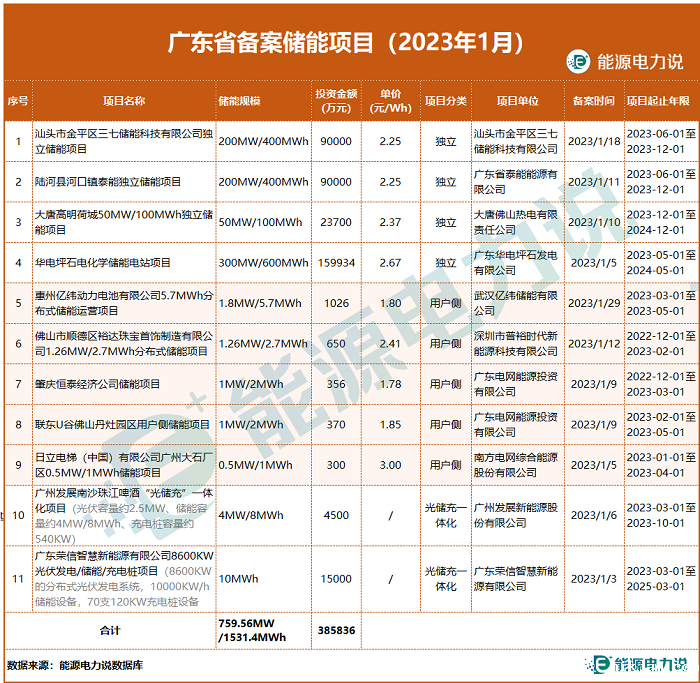Select the 单价(元/Wh) column header
The height and width of the screenshot is (683, 700).
click(x=390, y=102)
